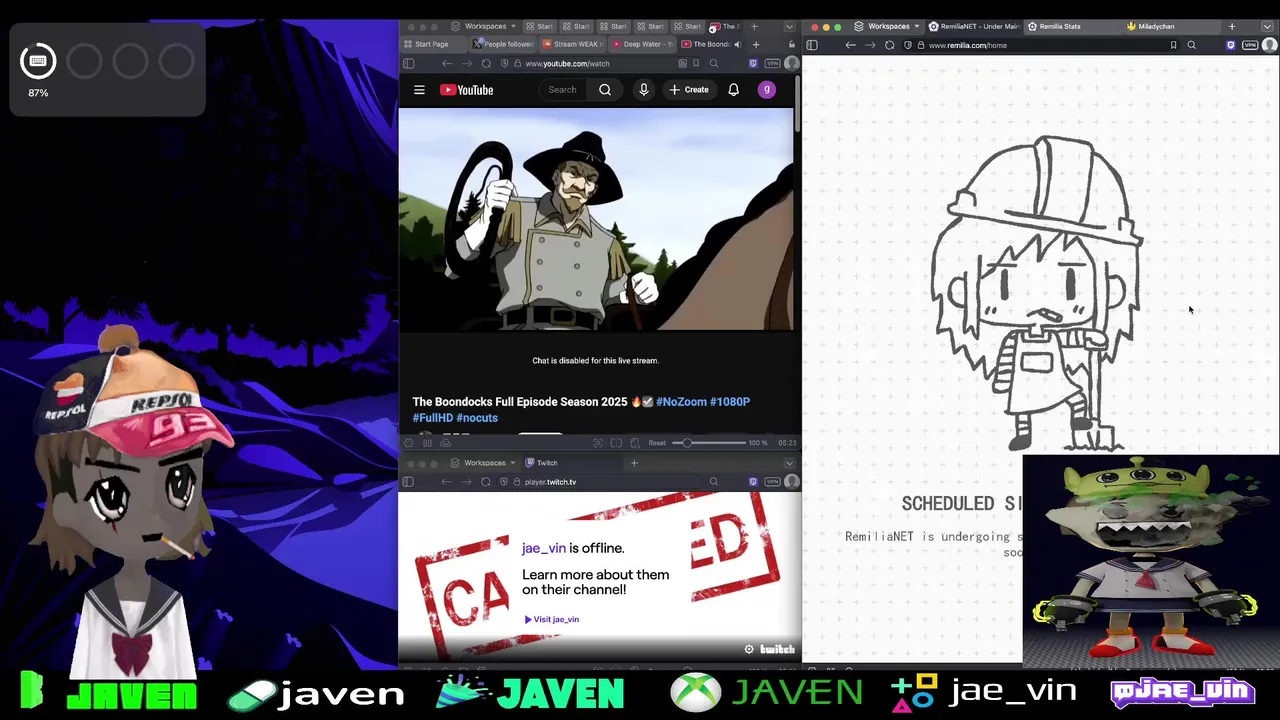Toggle the sidebar panel in the YouTube window
The image size is (1280, 720).
pyautogui.click(x=408, y=64)
